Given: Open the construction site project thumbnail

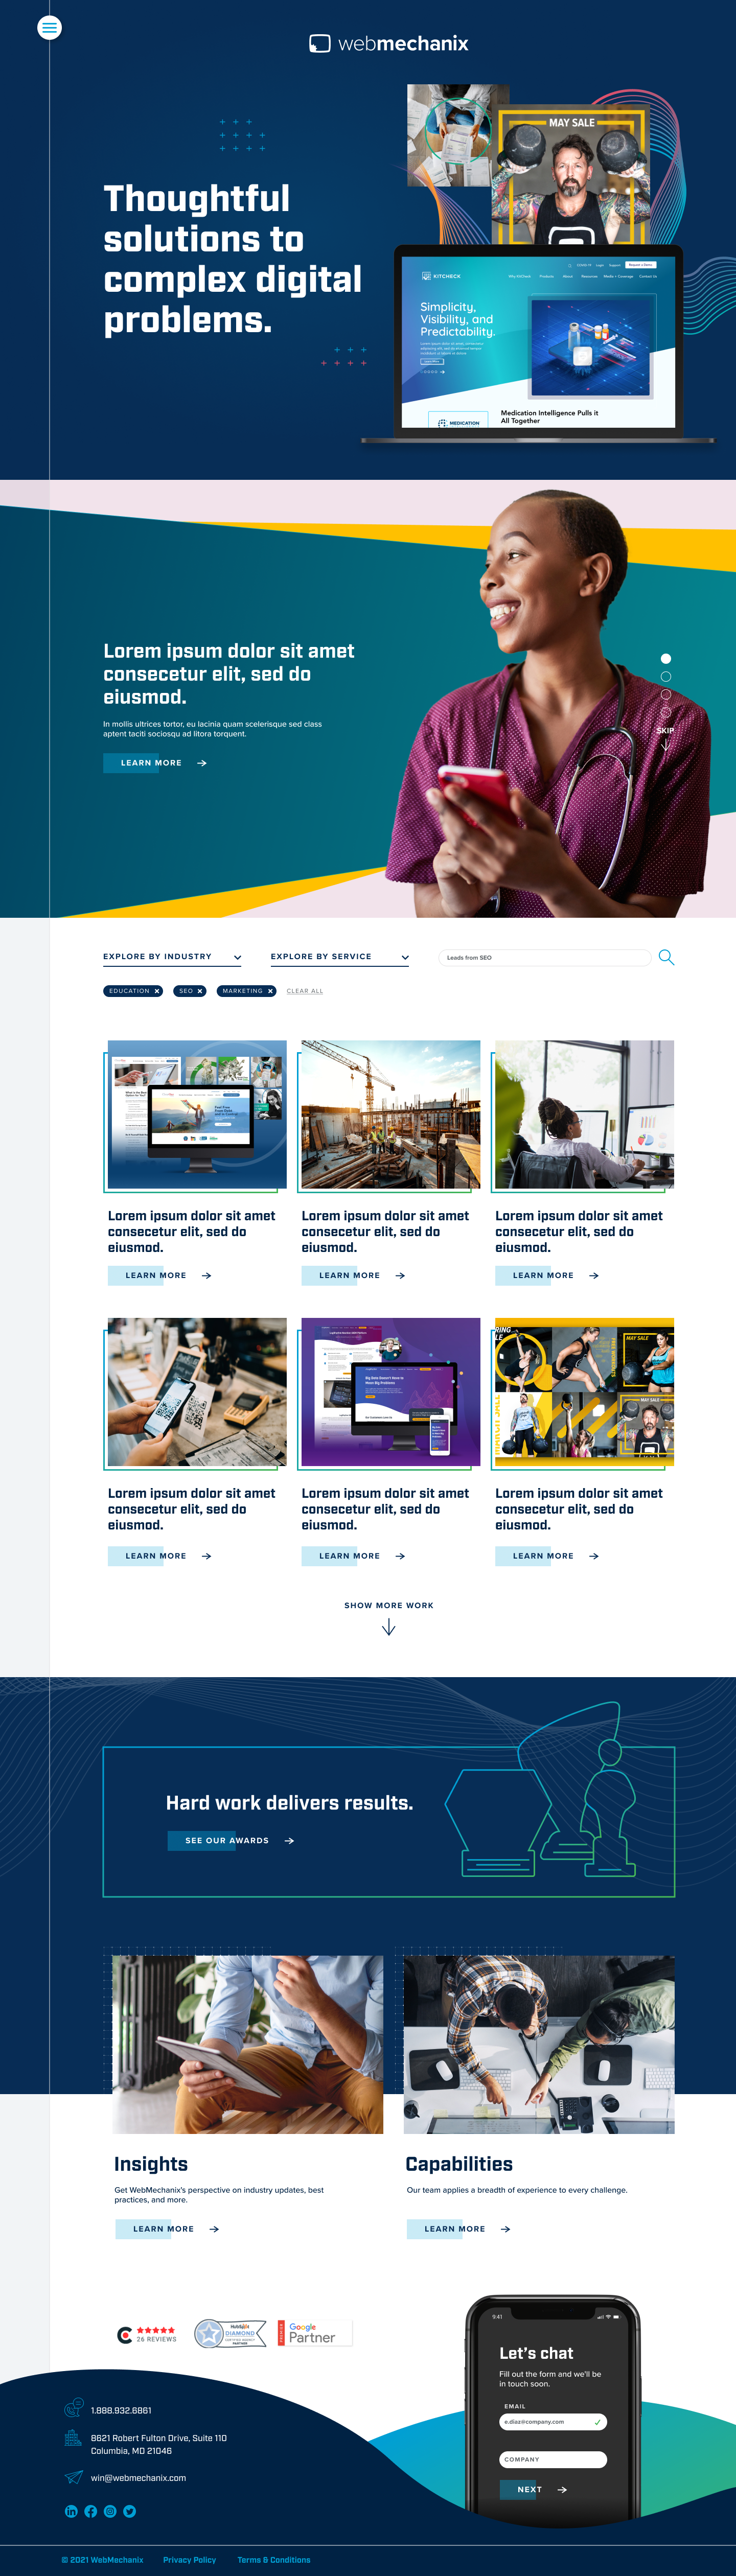Looking at the screenshot, I should 391,1114.
